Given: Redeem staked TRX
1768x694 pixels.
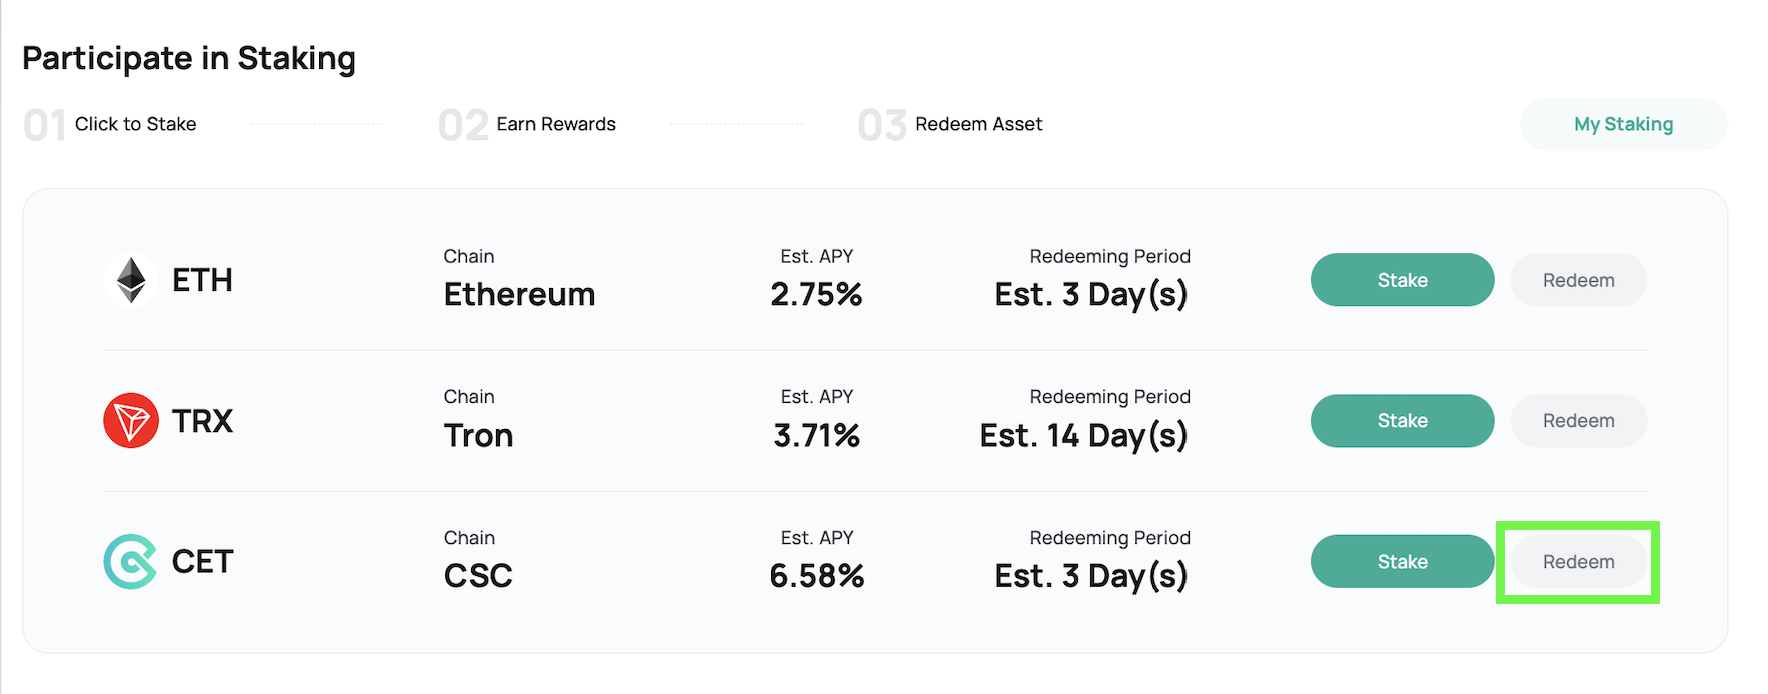Looking at the screenshot, I should point(1578,421).
